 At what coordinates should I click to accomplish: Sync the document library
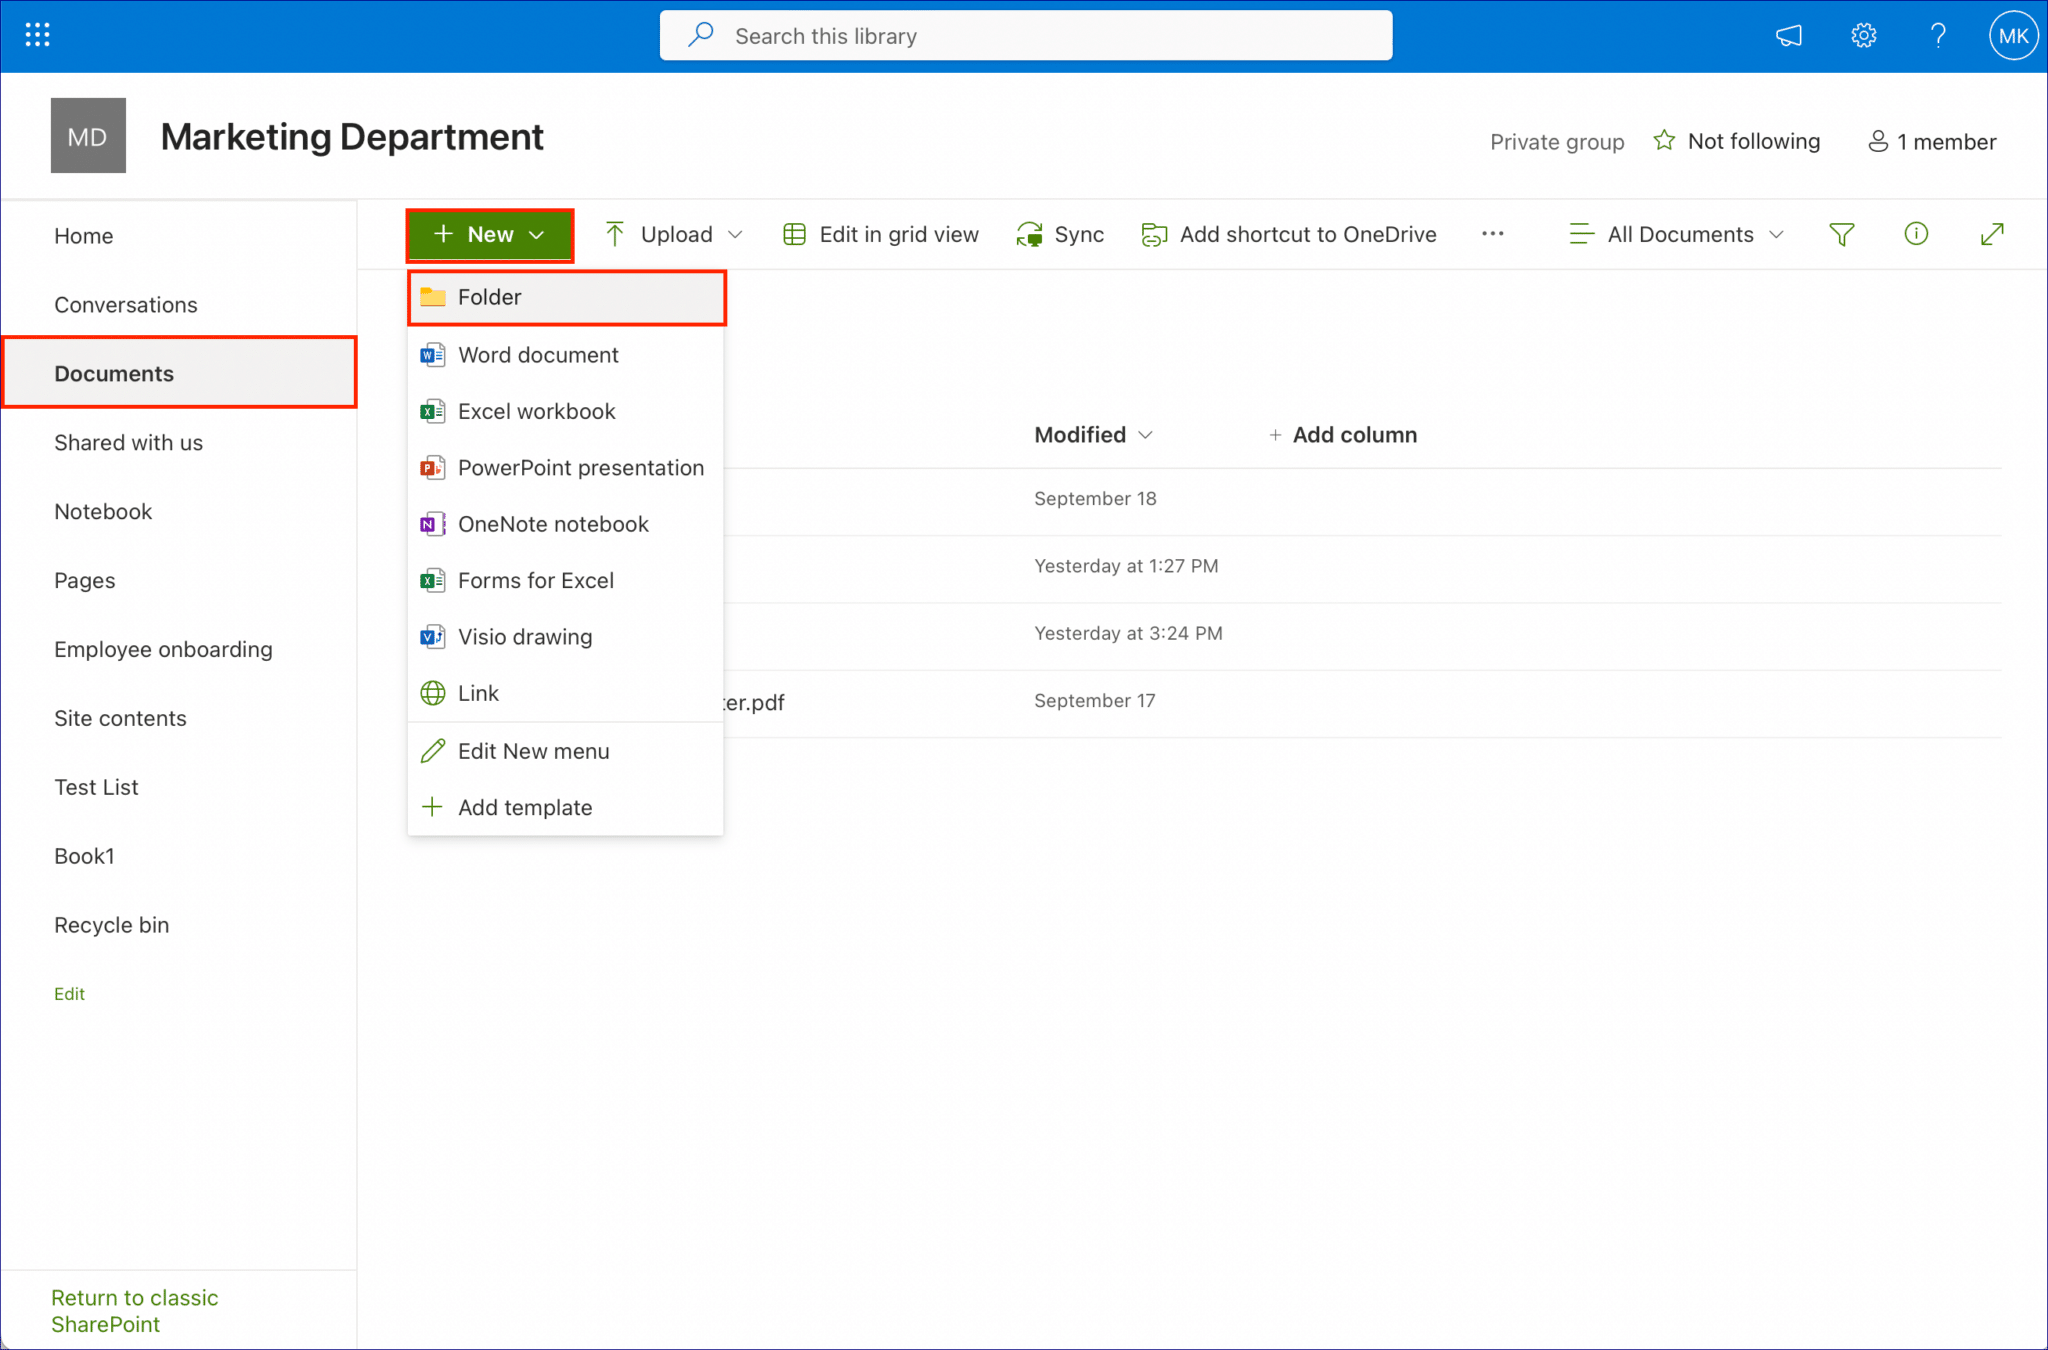[1060, 234]
